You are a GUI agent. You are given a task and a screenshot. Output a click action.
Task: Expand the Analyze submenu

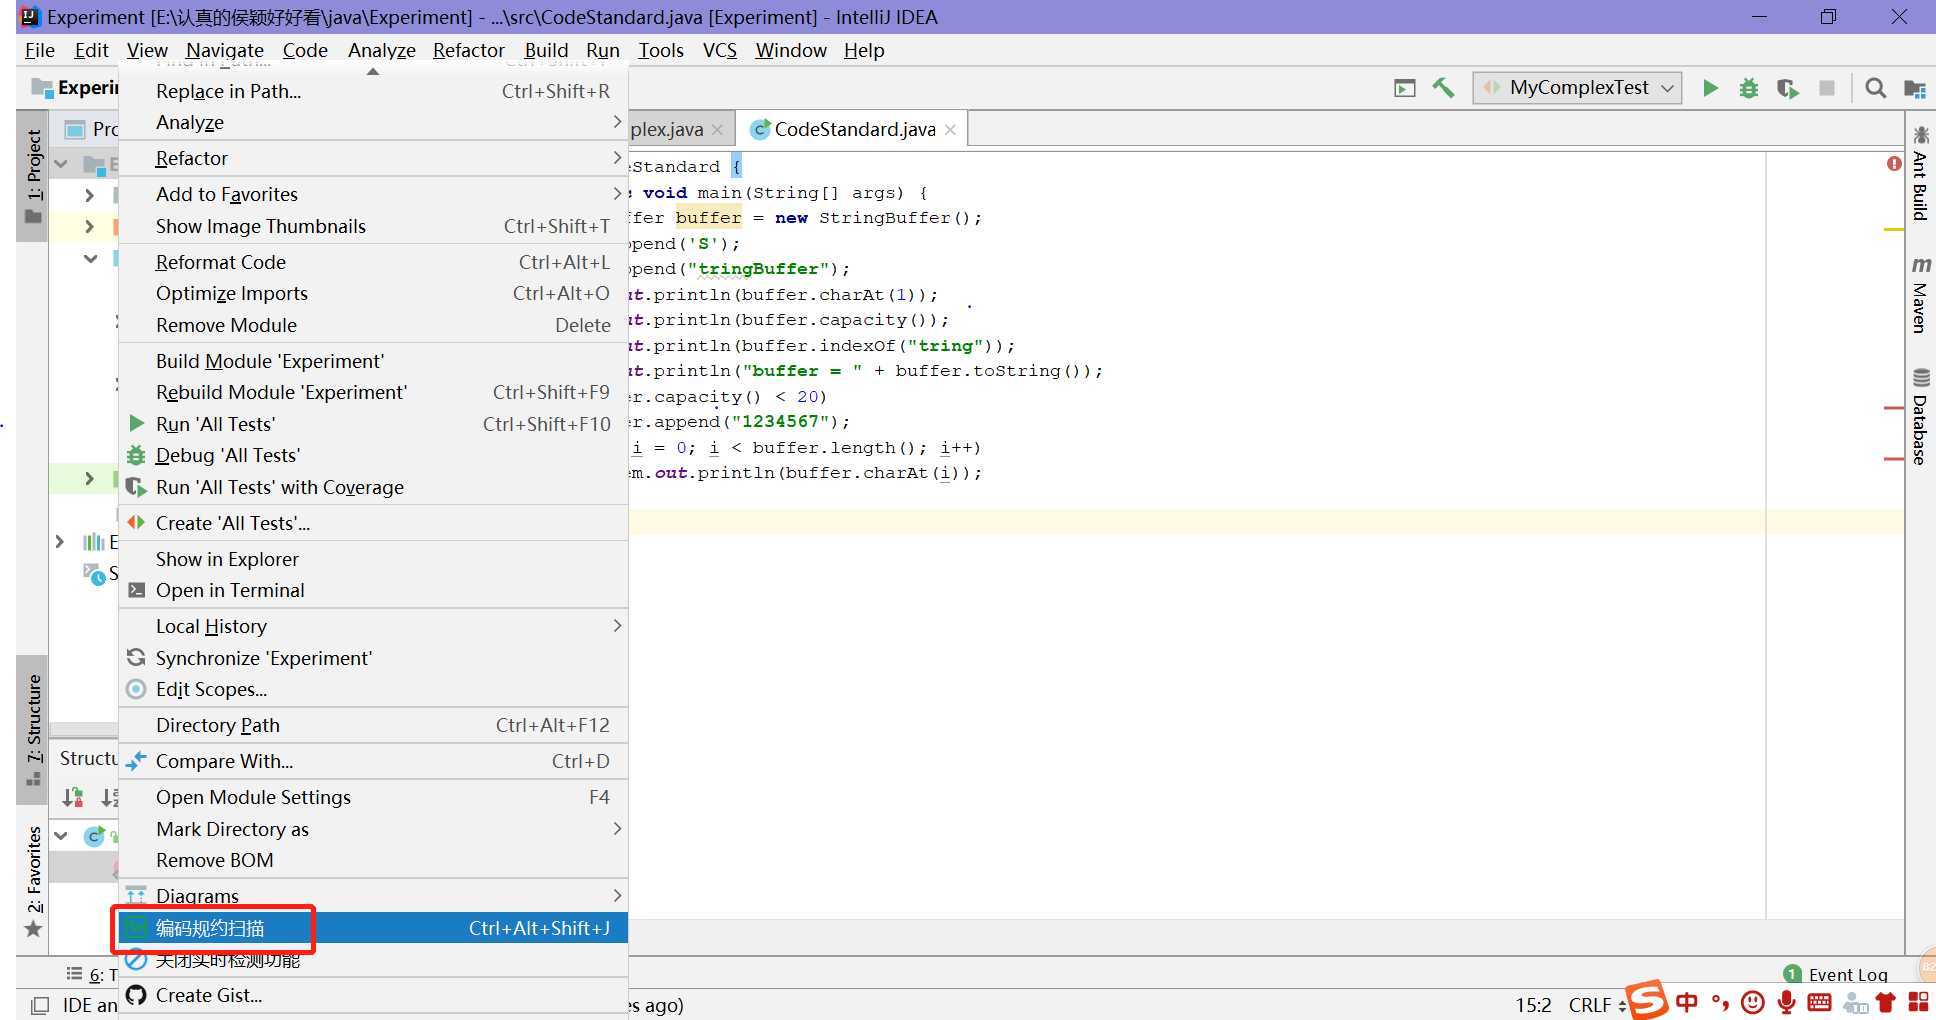[373, 122]
